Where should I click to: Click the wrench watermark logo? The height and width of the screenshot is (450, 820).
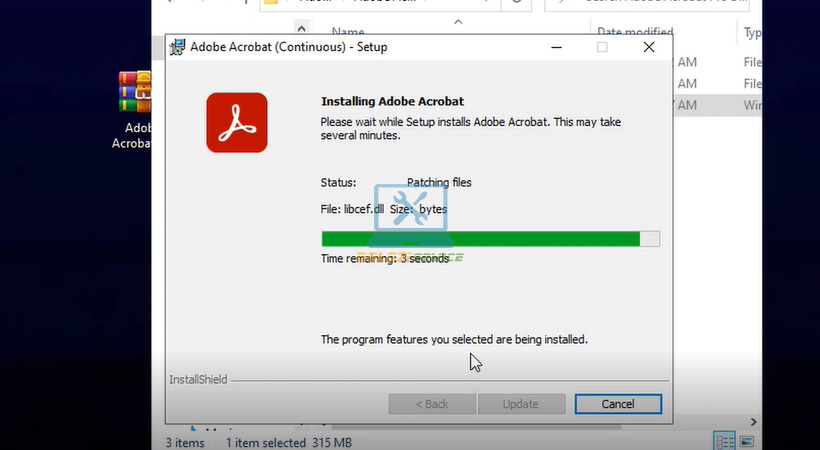tap(410, 210)
